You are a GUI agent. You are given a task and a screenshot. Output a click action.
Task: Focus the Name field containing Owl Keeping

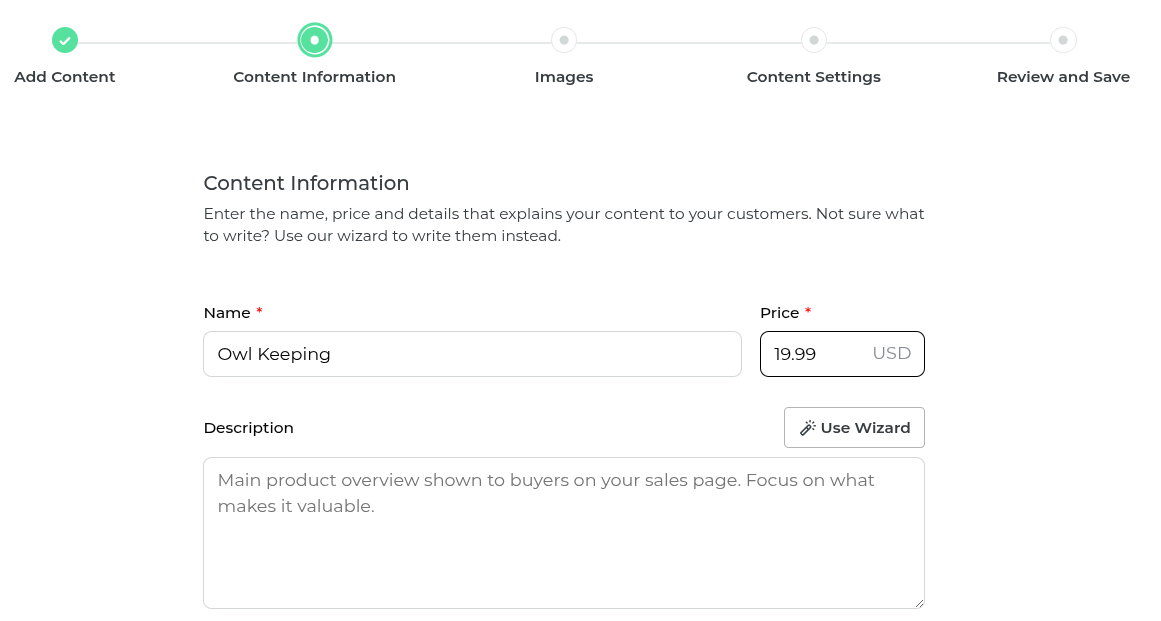click(x=472, y=354)
